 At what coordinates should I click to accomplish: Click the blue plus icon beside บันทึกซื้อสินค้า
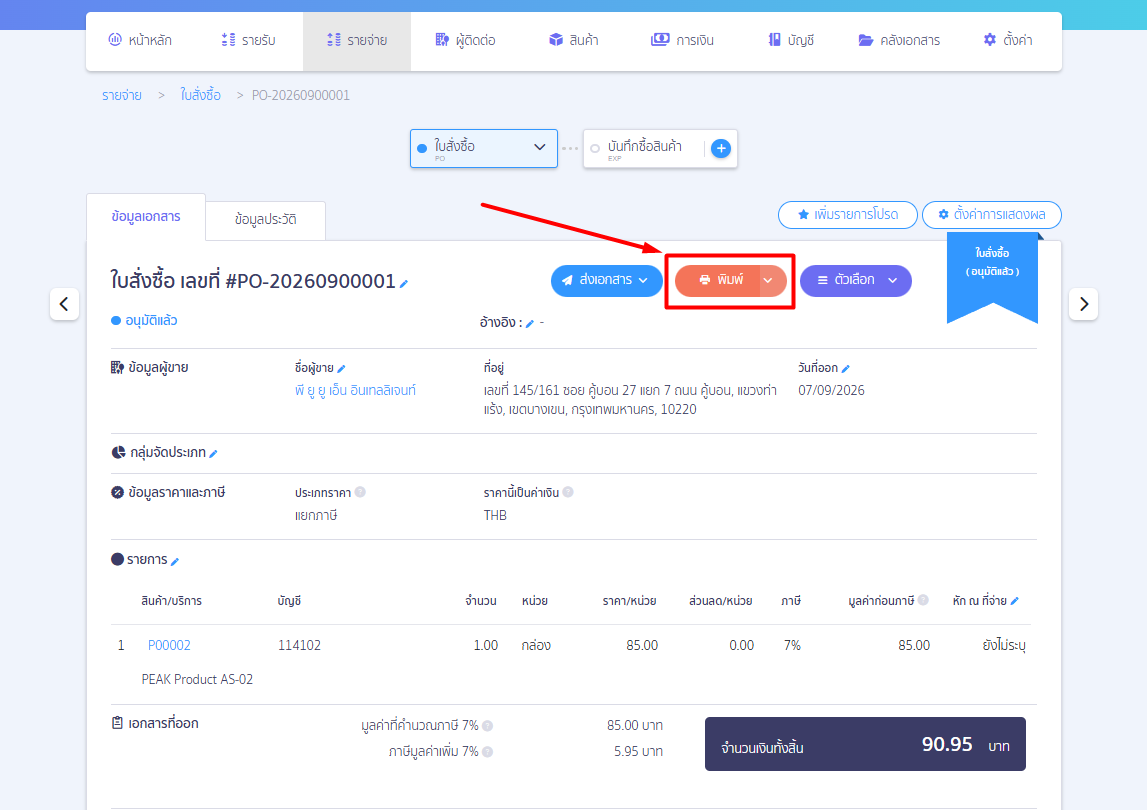(721, 149)
